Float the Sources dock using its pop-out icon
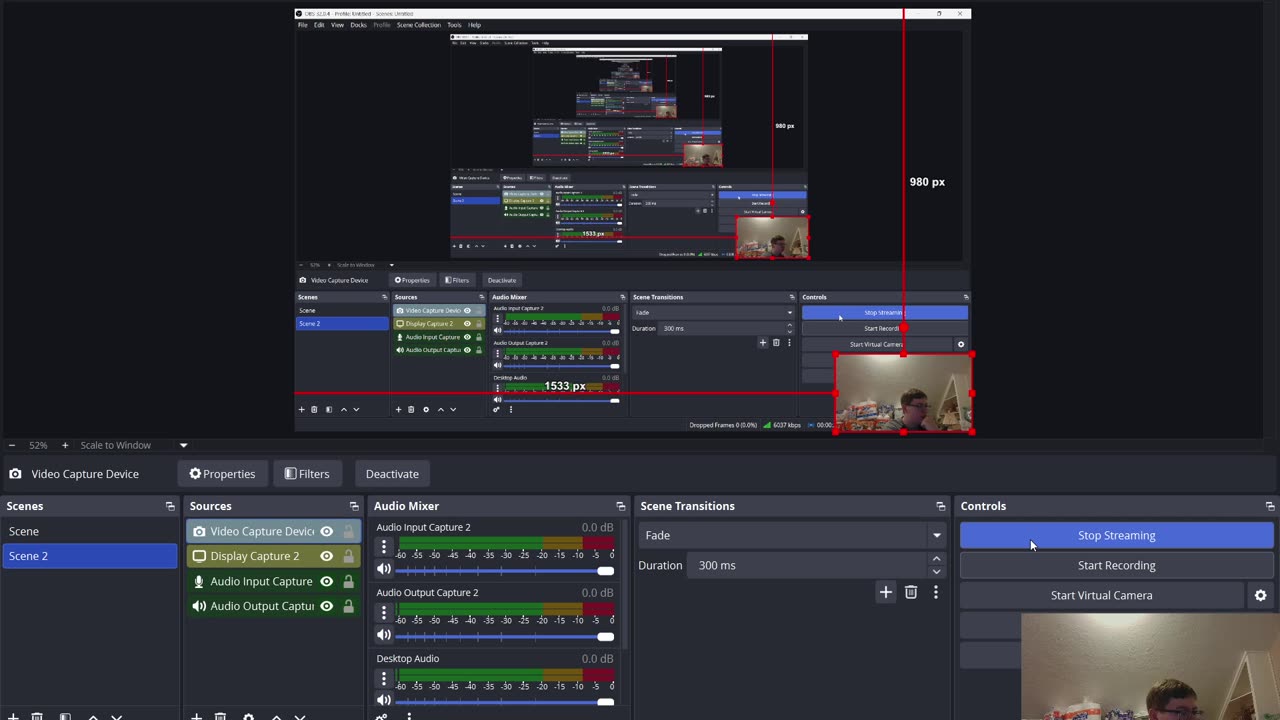Screen dimensions: 1280x720 coord(354,506)
